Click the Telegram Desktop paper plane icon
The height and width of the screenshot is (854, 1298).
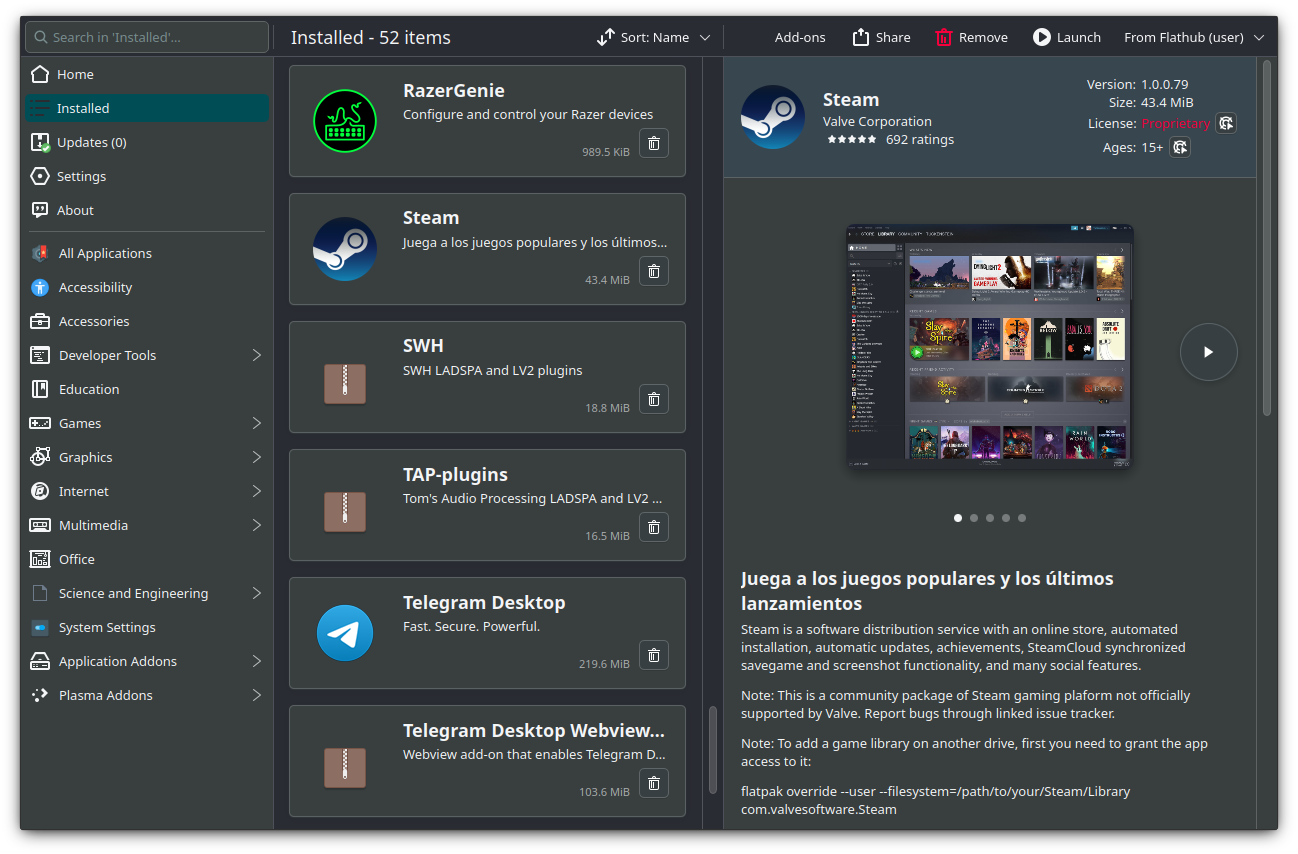click(x=345, y=633)
